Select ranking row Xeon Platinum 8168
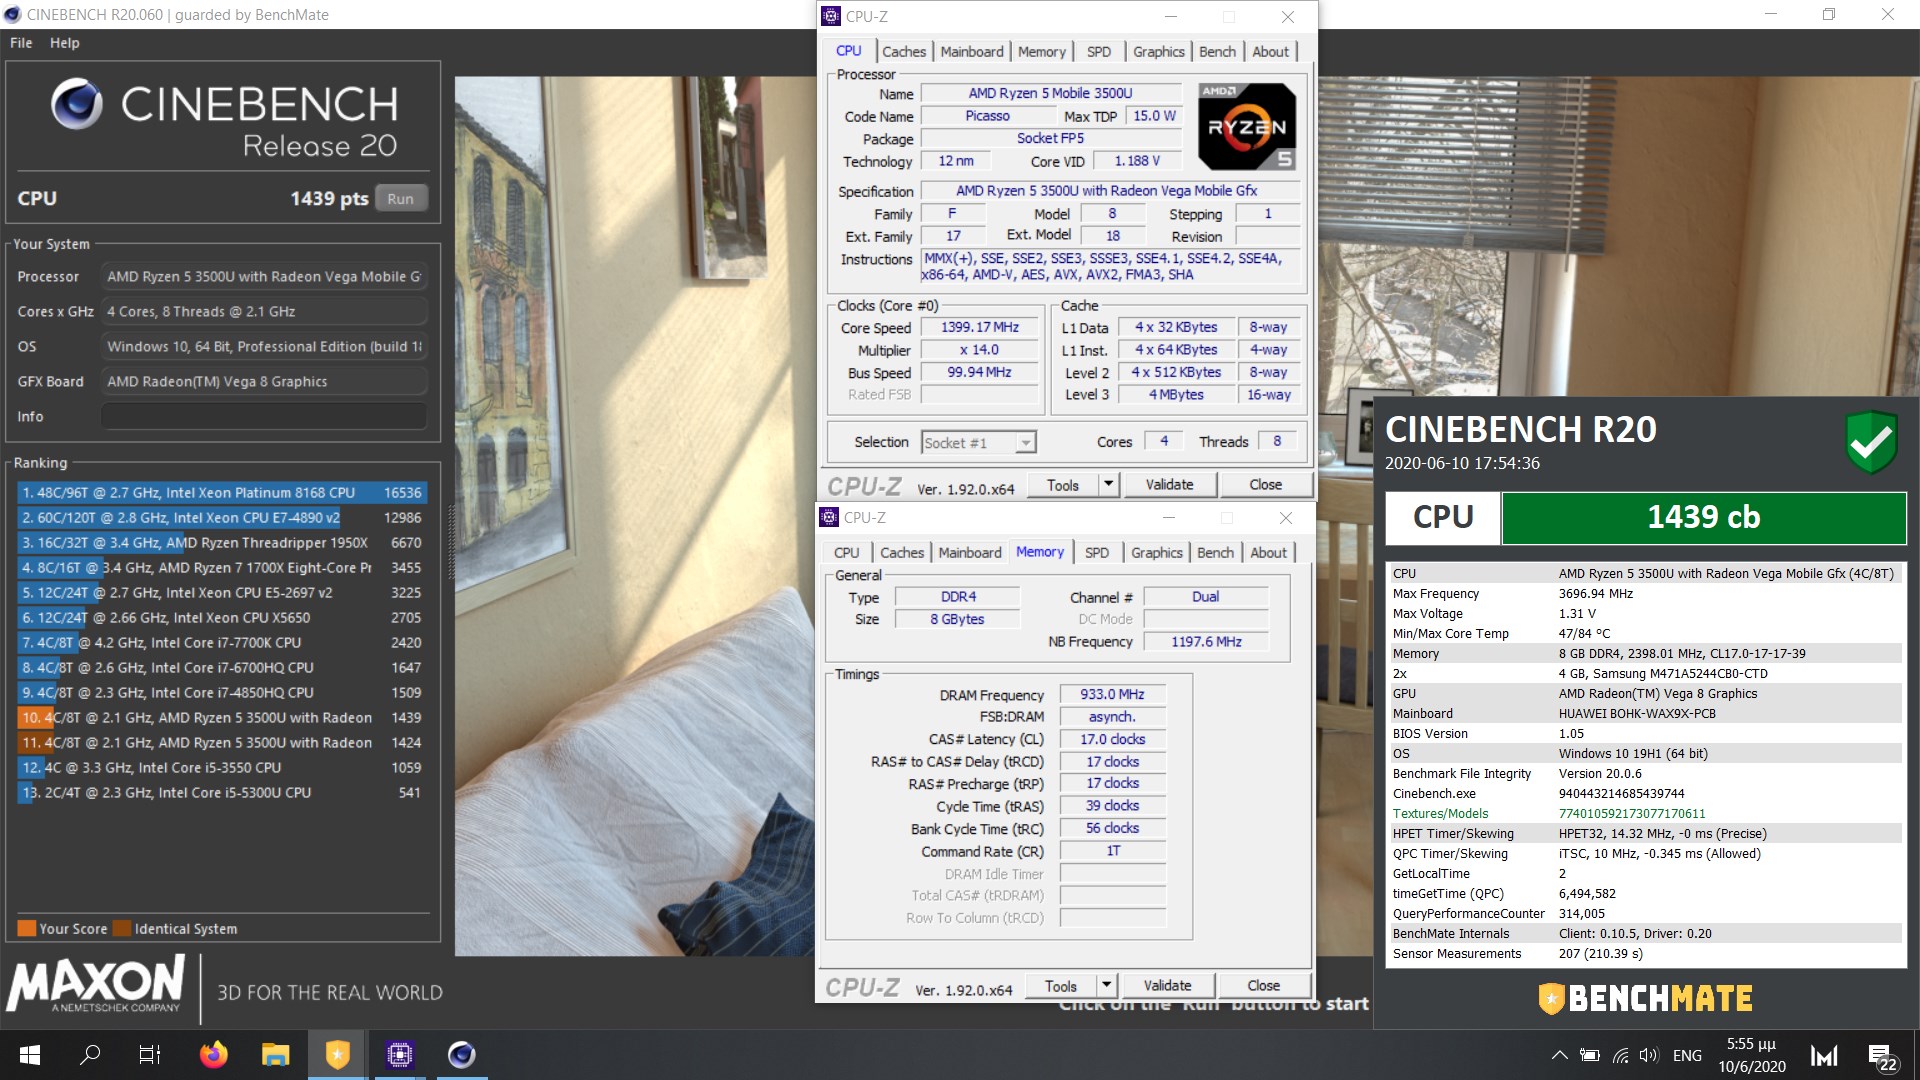 tap(222, 492)
